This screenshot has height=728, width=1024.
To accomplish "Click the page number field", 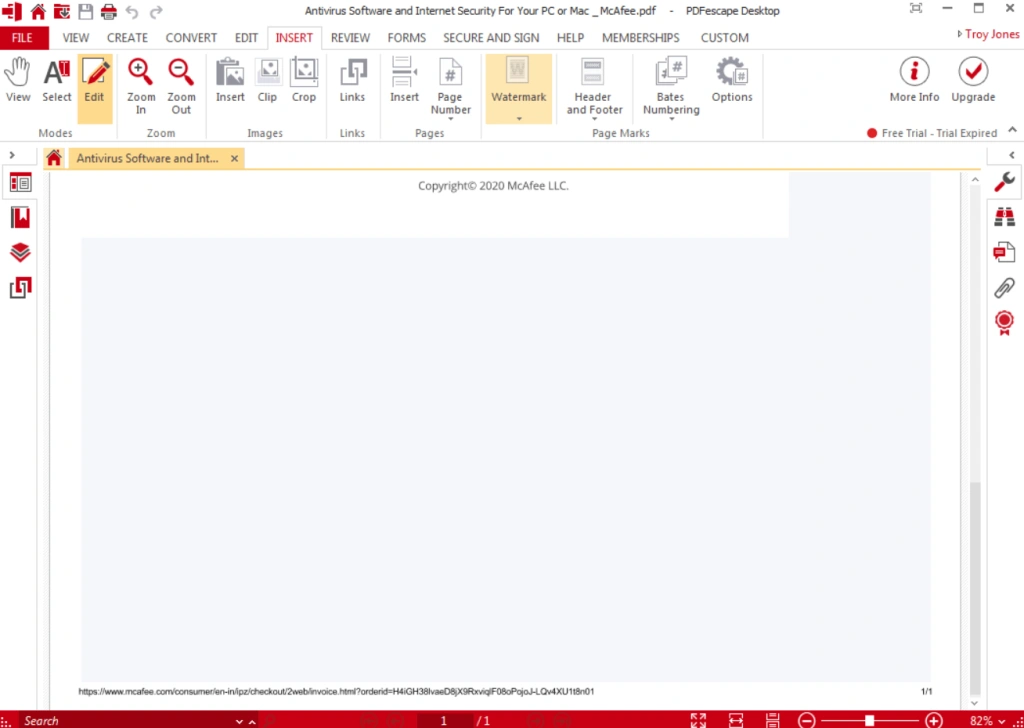I will 443,721.
